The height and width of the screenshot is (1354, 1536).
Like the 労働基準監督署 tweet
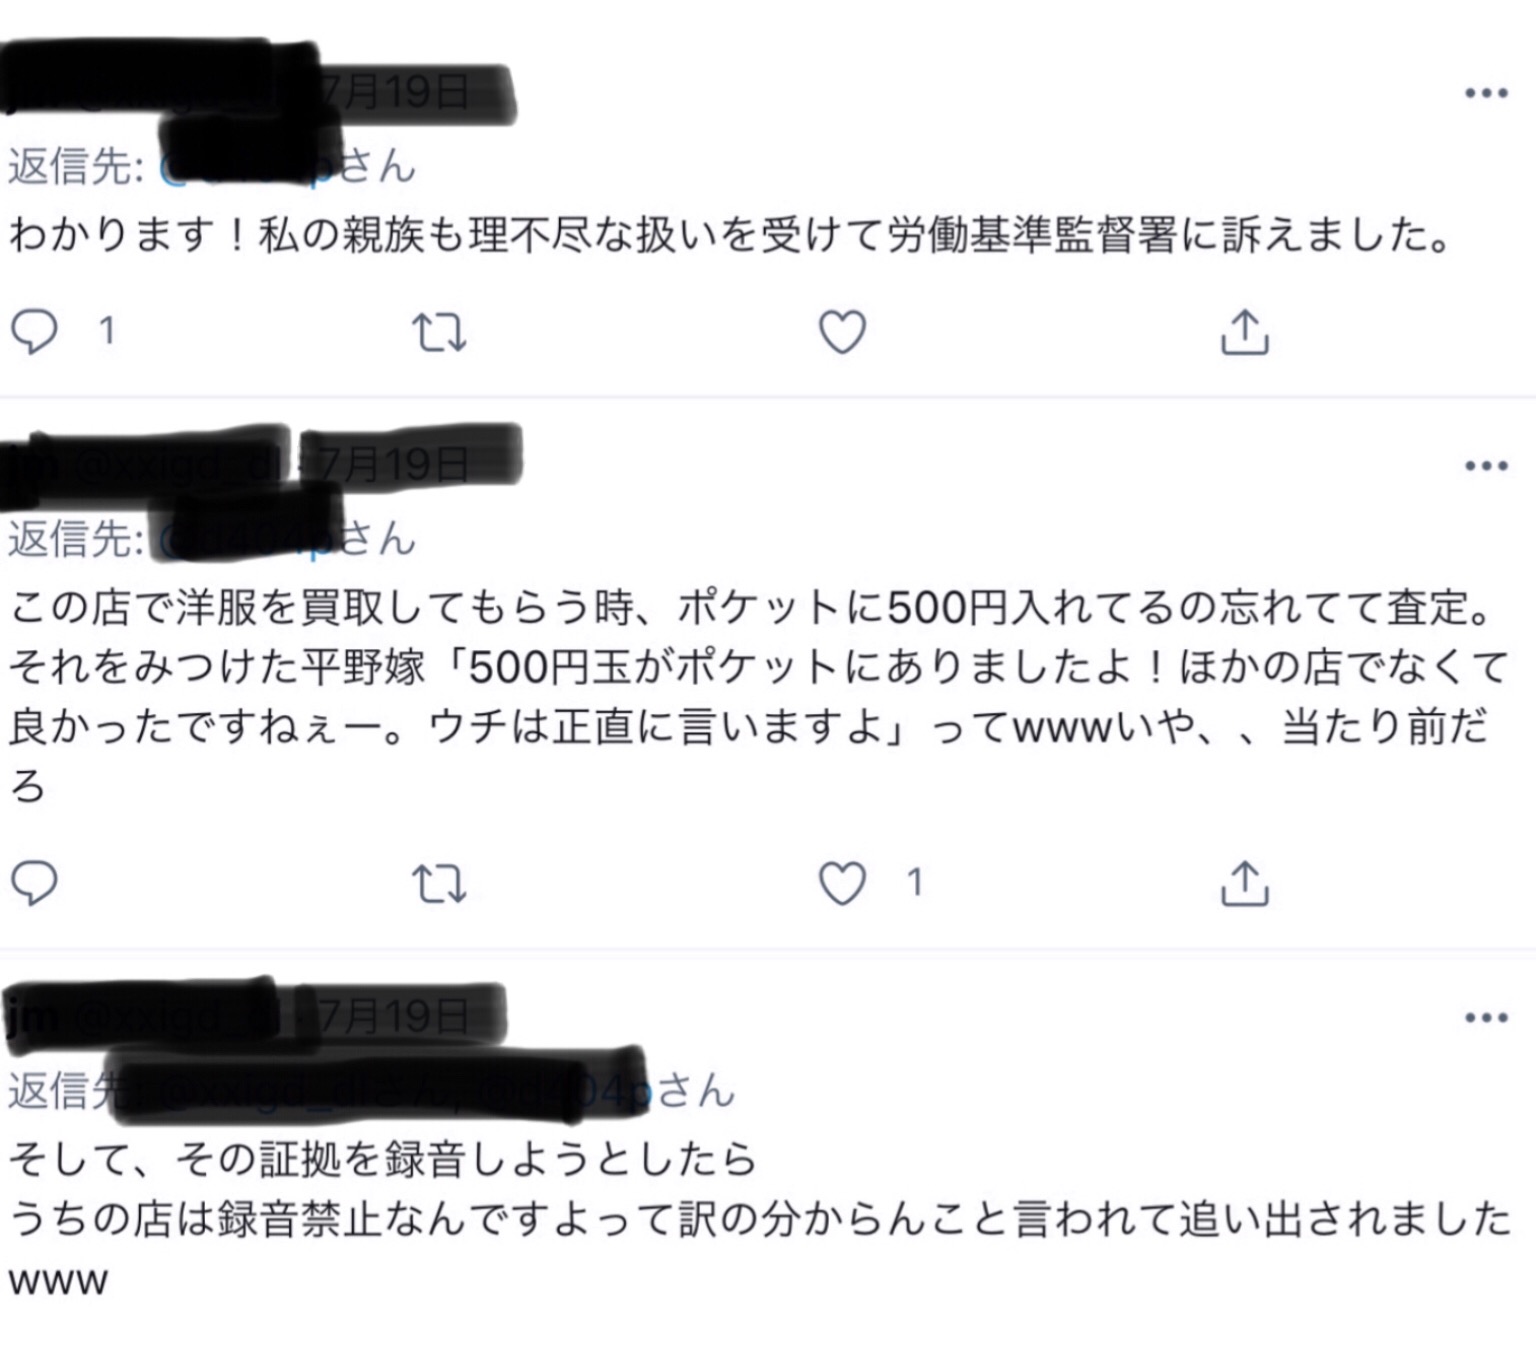click(842, 332)
